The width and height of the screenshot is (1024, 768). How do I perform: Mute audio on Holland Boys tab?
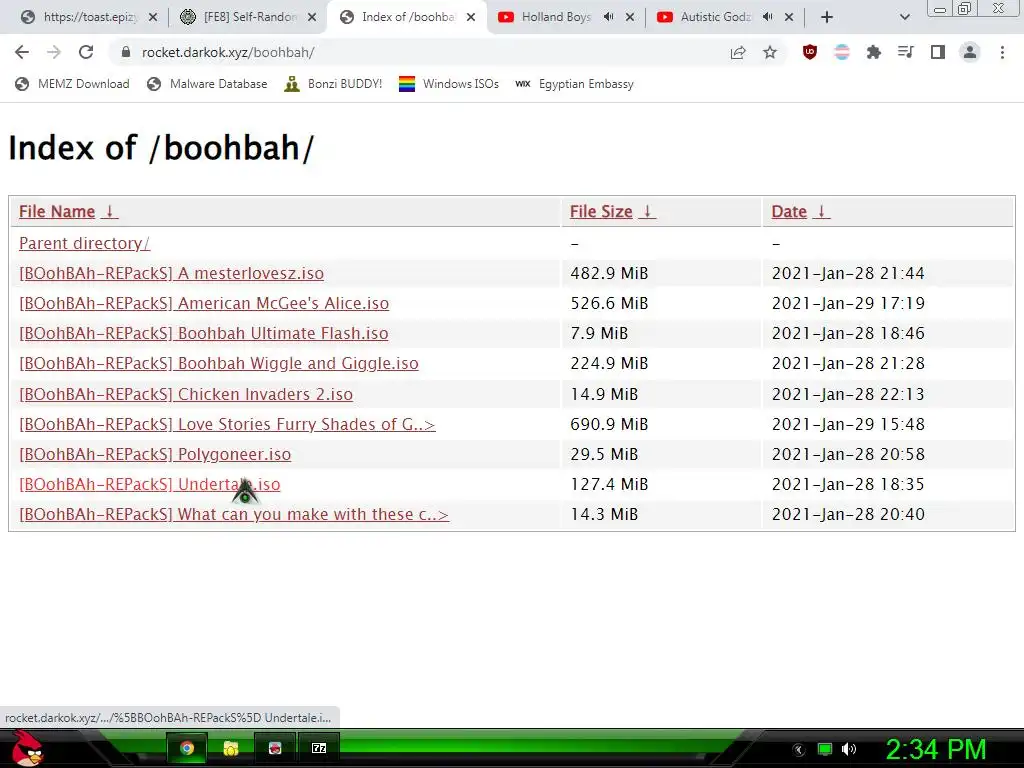[x=609, y=17]
